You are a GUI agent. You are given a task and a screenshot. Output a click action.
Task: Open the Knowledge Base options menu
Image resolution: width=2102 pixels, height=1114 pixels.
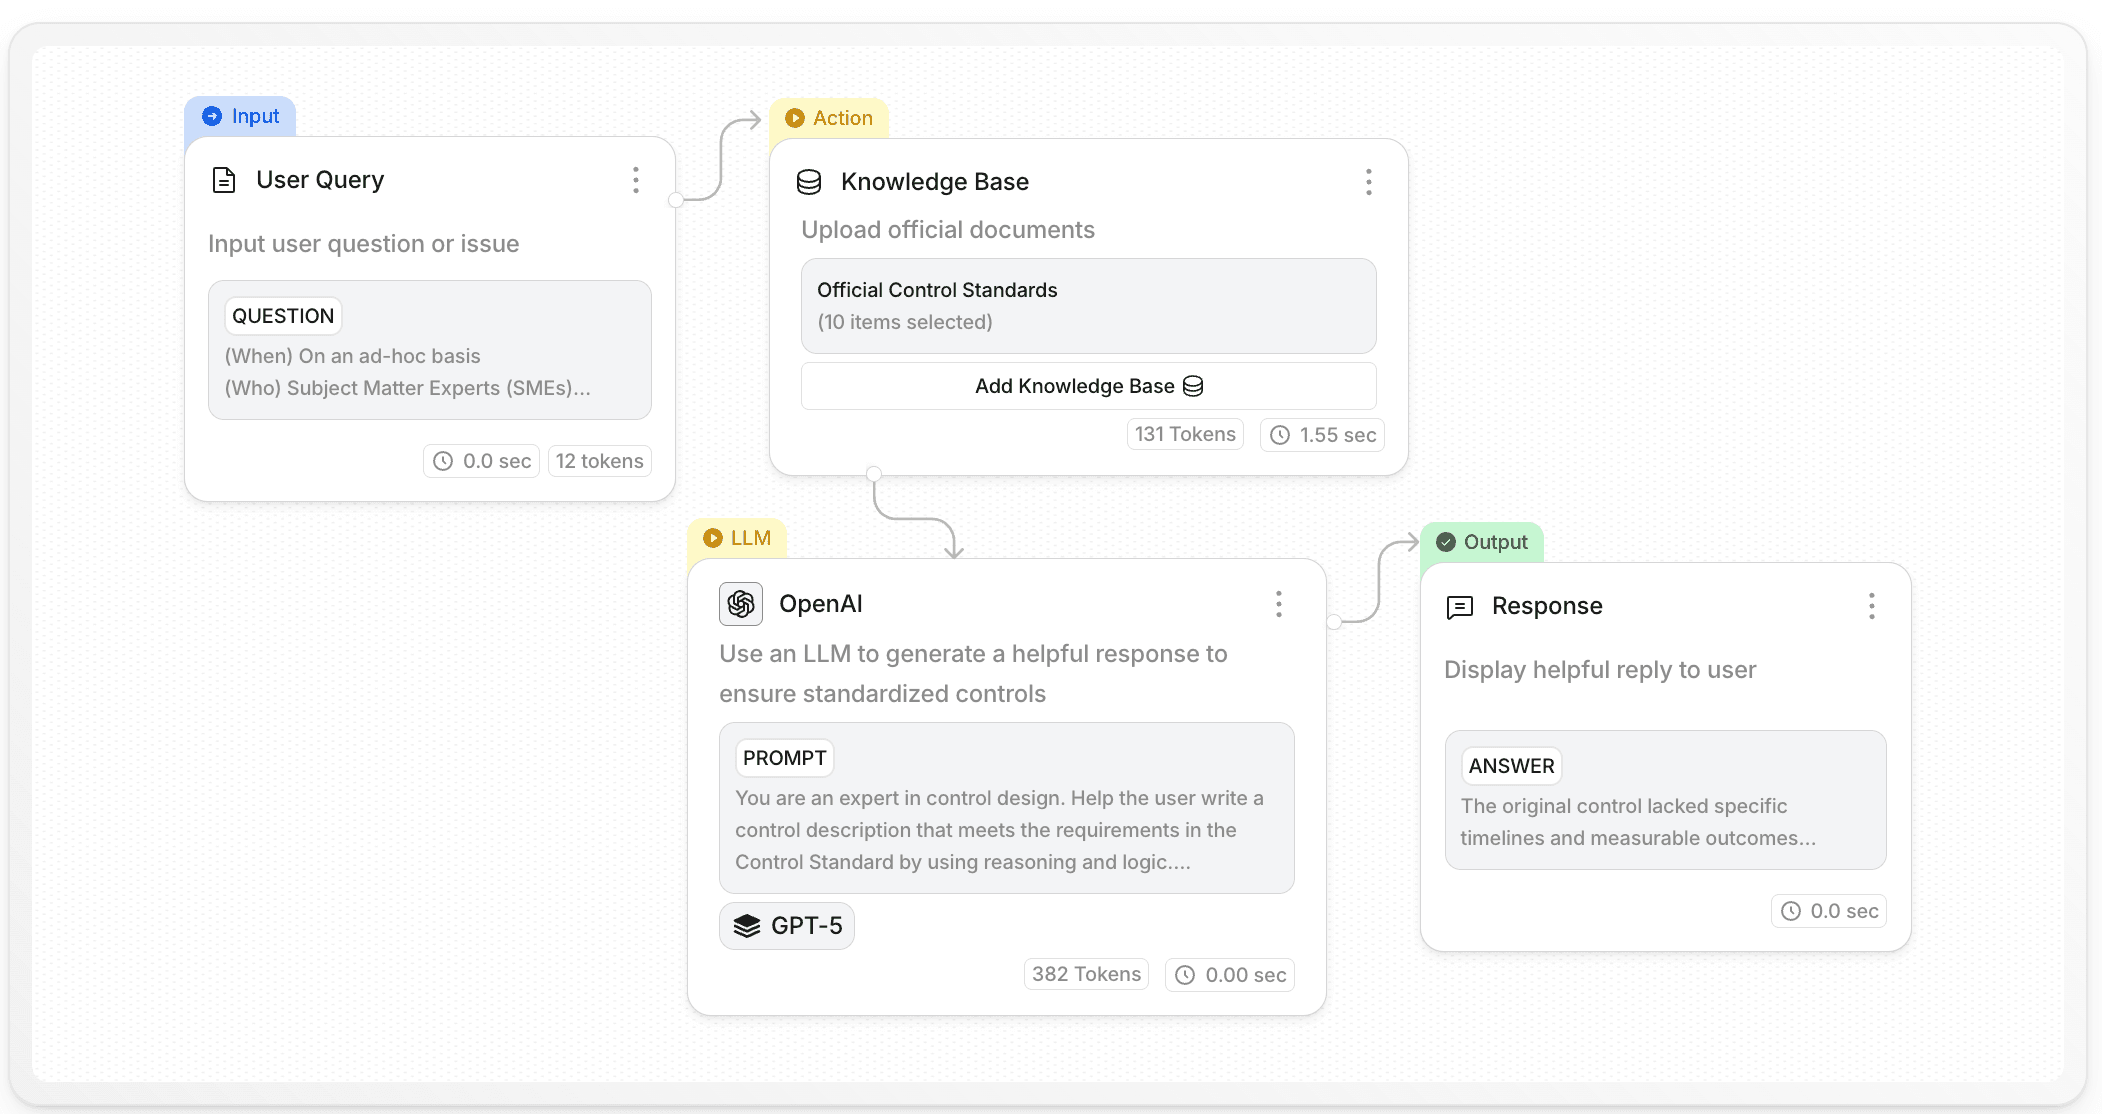(x=1369, y=182)
